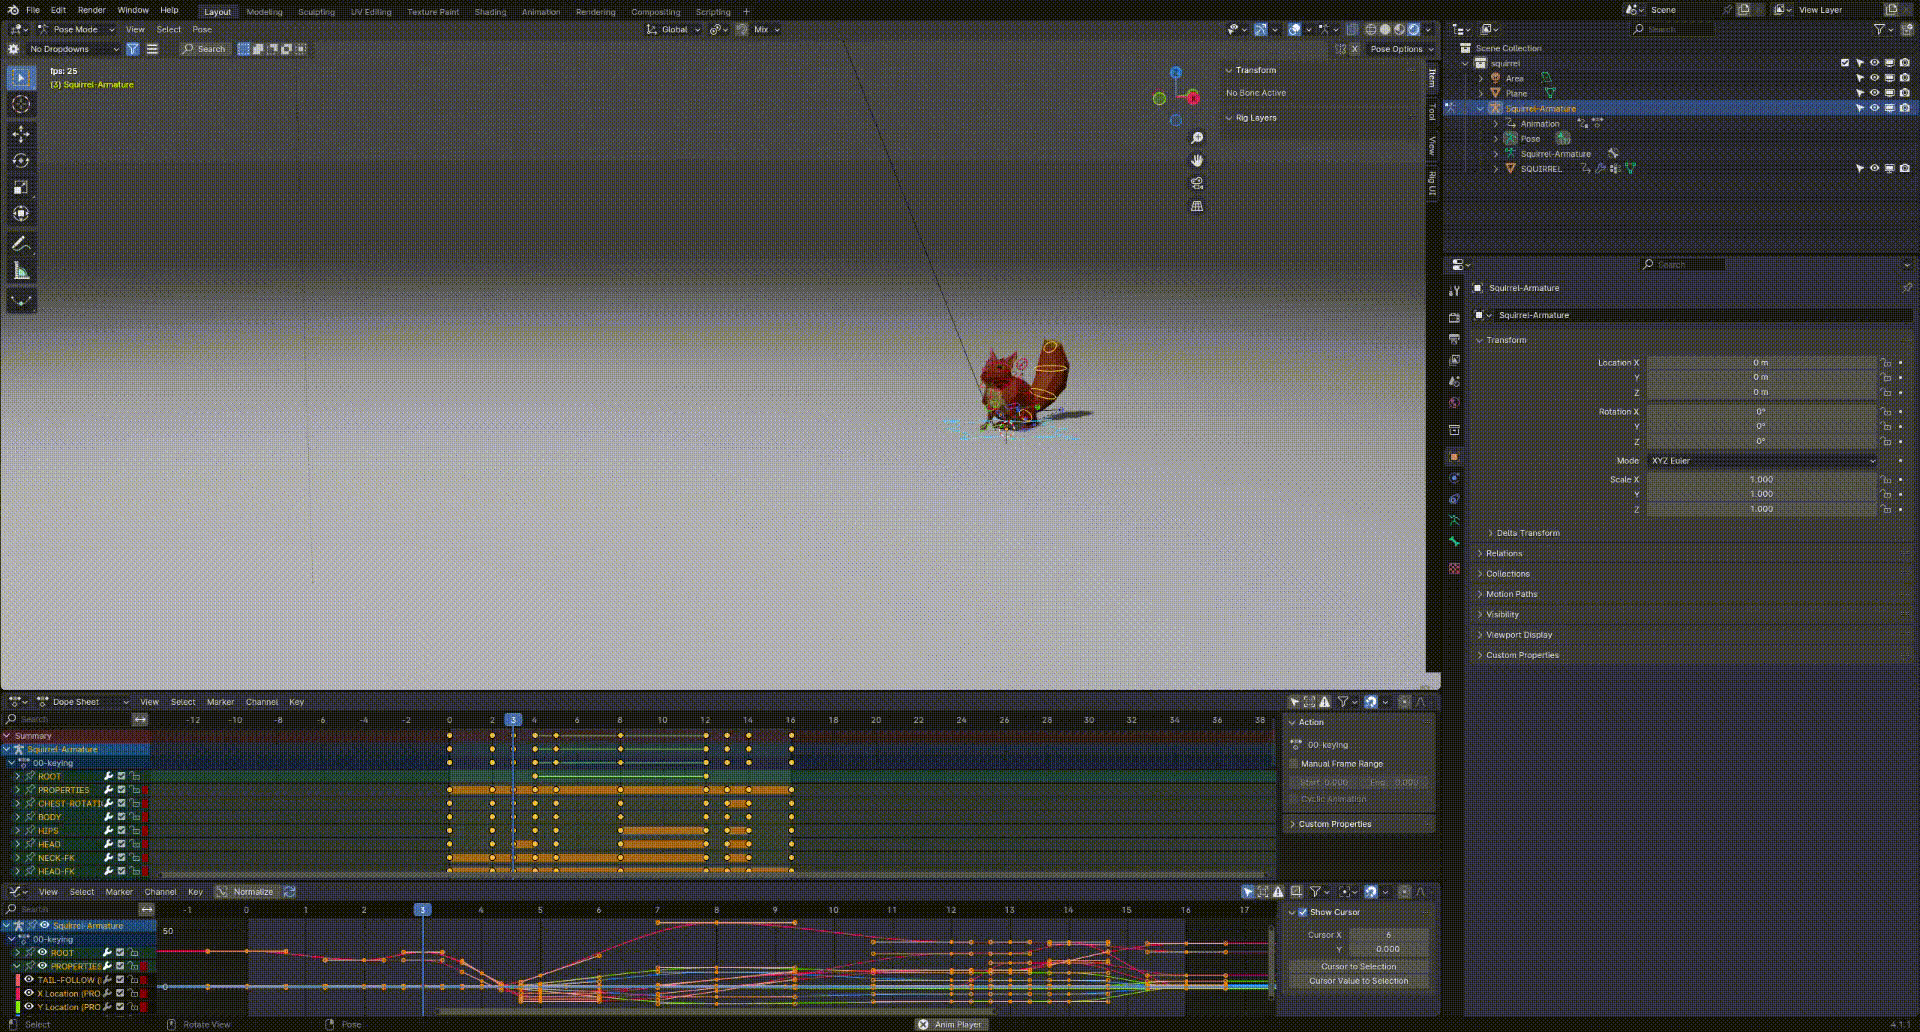The image size is (1920, 1032).
Task: Click the Scale X value field
Action: tap(1762, 479)
